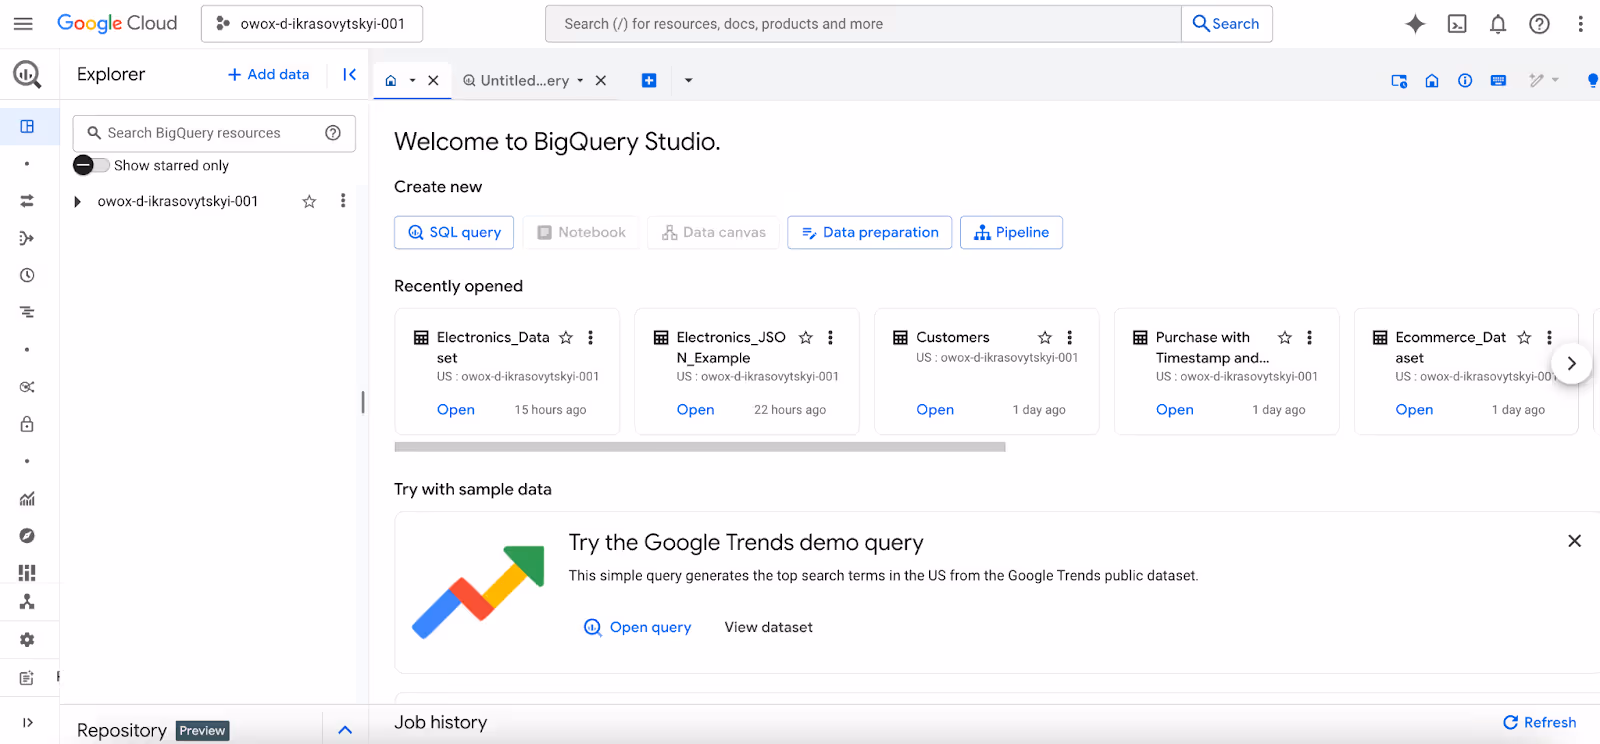This screenshot has height=744, width=1600.
Task: Click the Search button in the top bar
Action: coord(1226,24)
